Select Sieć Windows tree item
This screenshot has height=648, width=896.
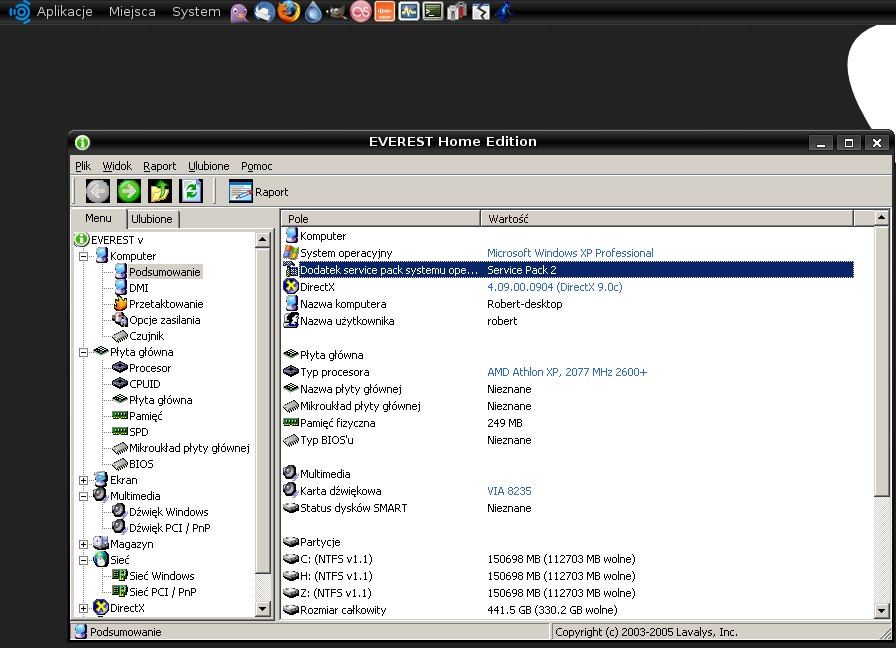[154, 576]
